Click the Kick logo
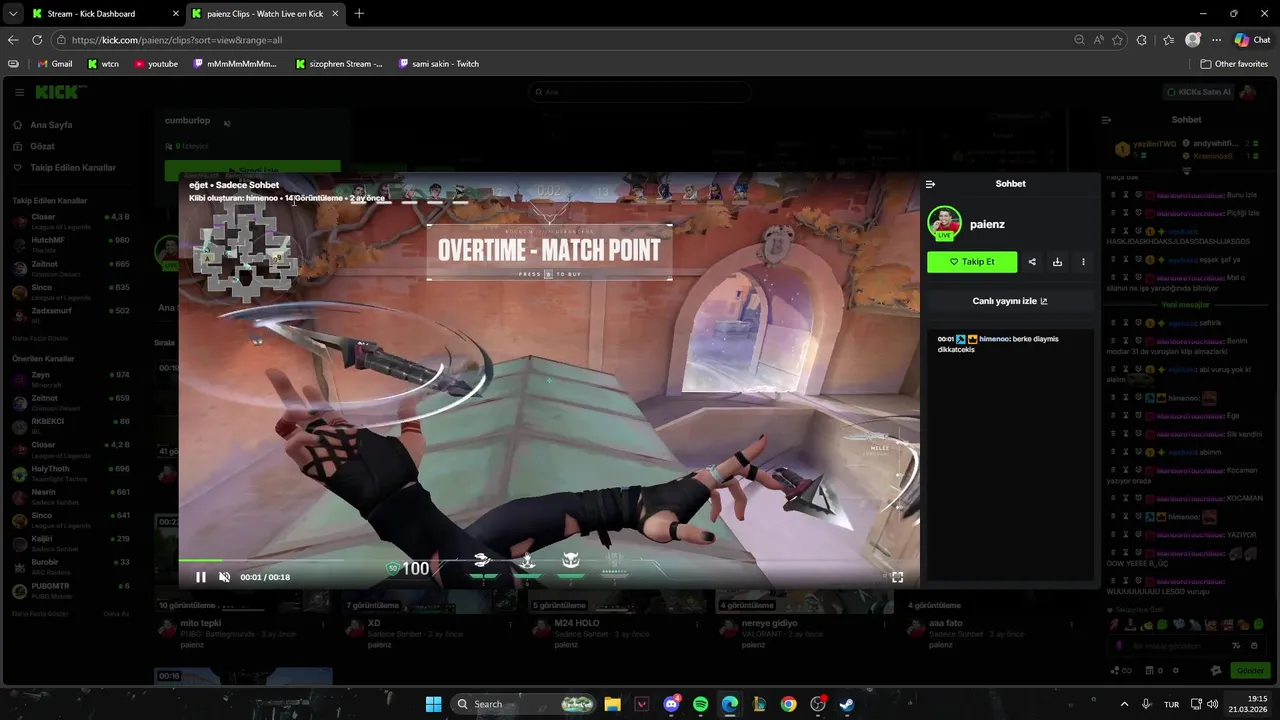The width and height of the screenshot is (1280, 720). tap(59, 92)
